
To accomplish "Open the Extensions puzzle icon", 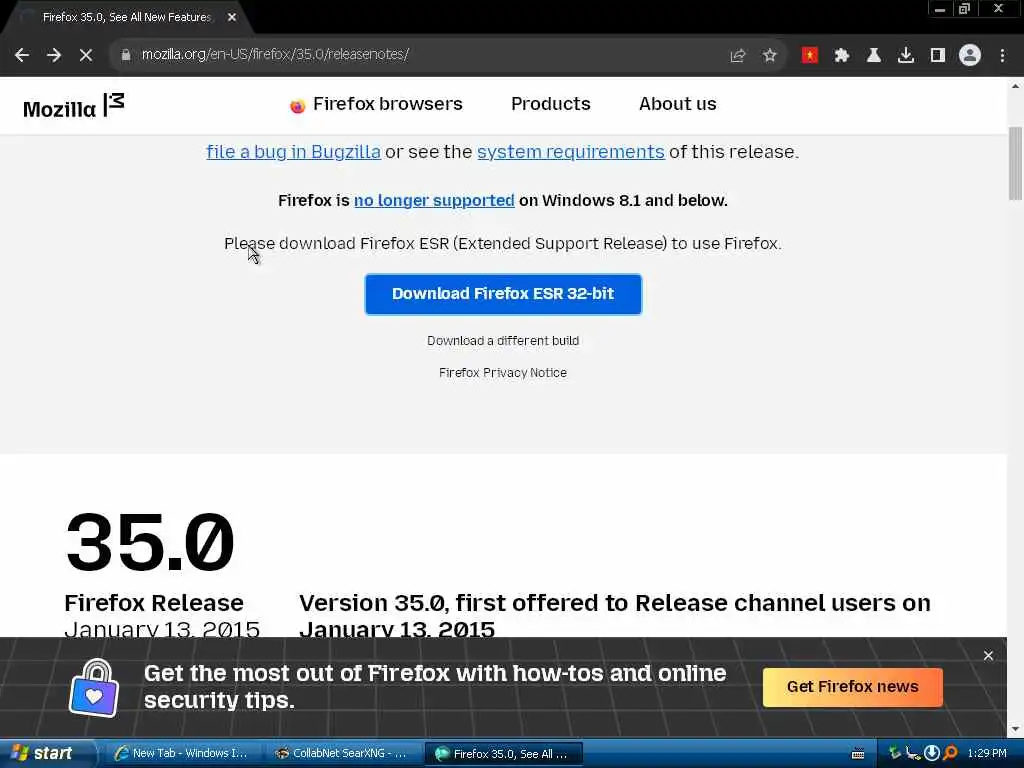I will [x=842, y=56].
